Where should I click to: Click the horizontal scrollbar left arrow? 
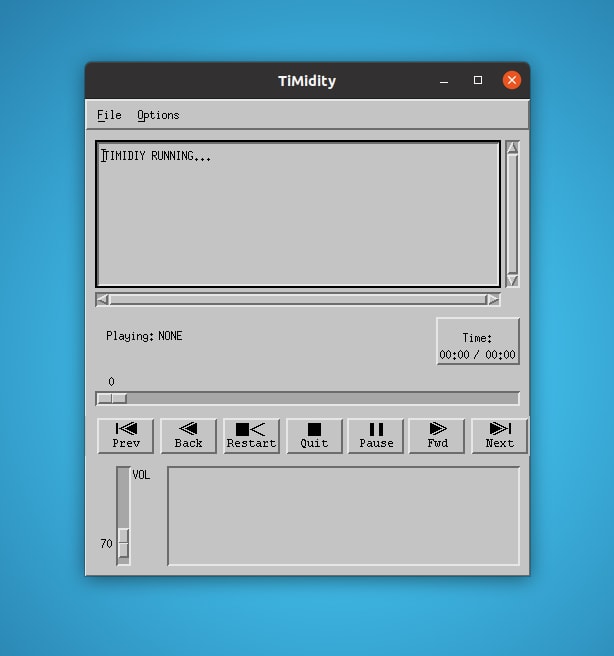[102, 300]
